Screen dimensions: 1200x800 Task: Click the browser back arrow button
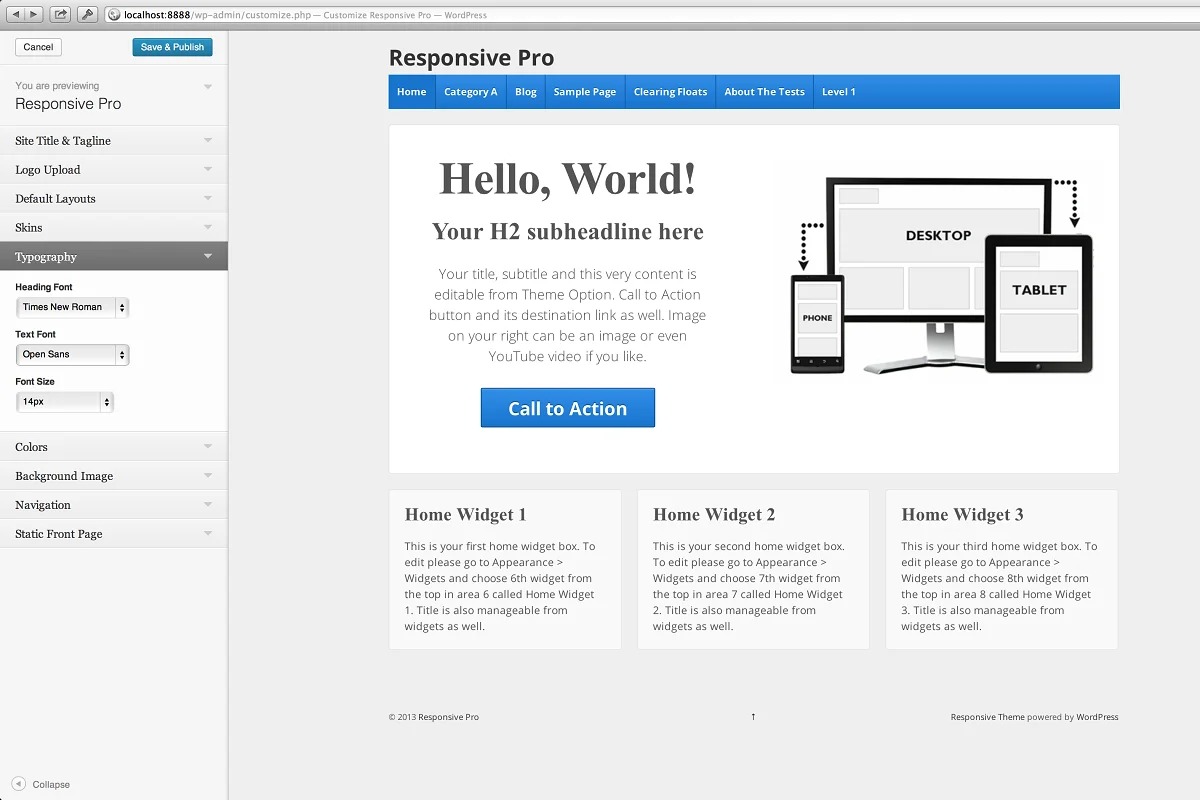(x=17, y=14)
